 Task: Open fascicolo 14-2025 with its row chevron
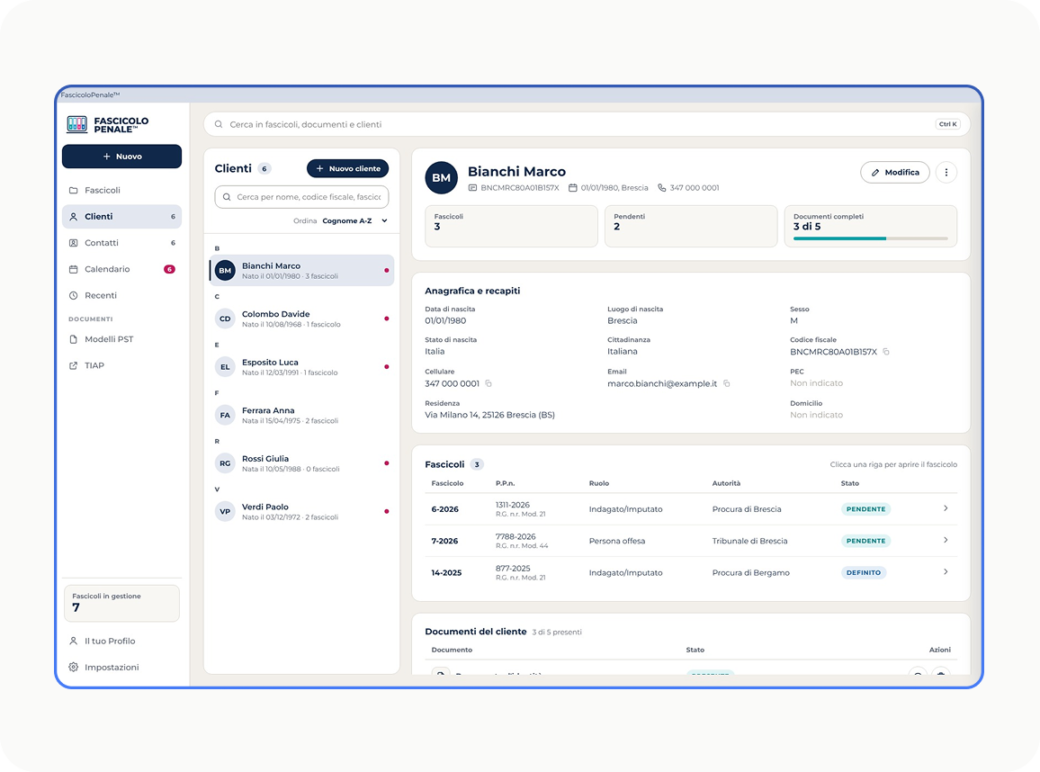[x=946, y=572]
